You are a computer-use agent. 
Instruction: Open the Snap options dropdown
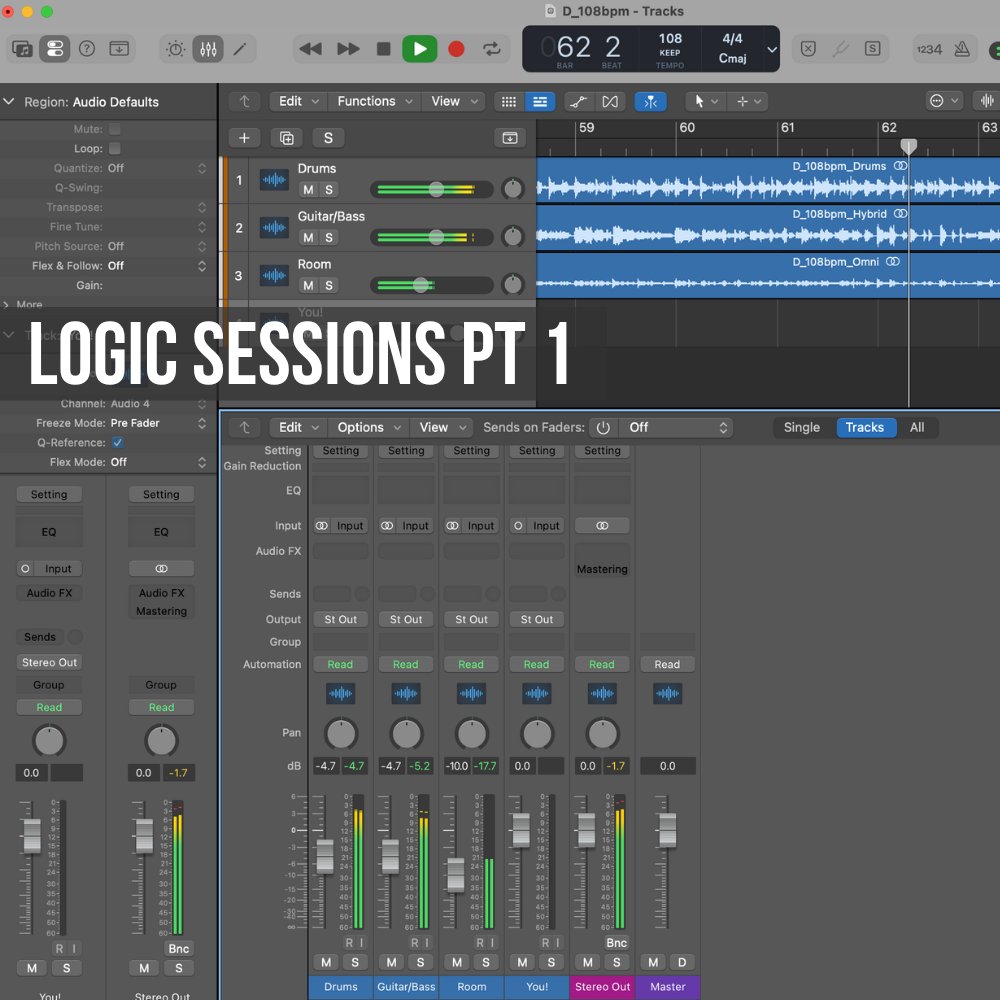click(943, 101)
